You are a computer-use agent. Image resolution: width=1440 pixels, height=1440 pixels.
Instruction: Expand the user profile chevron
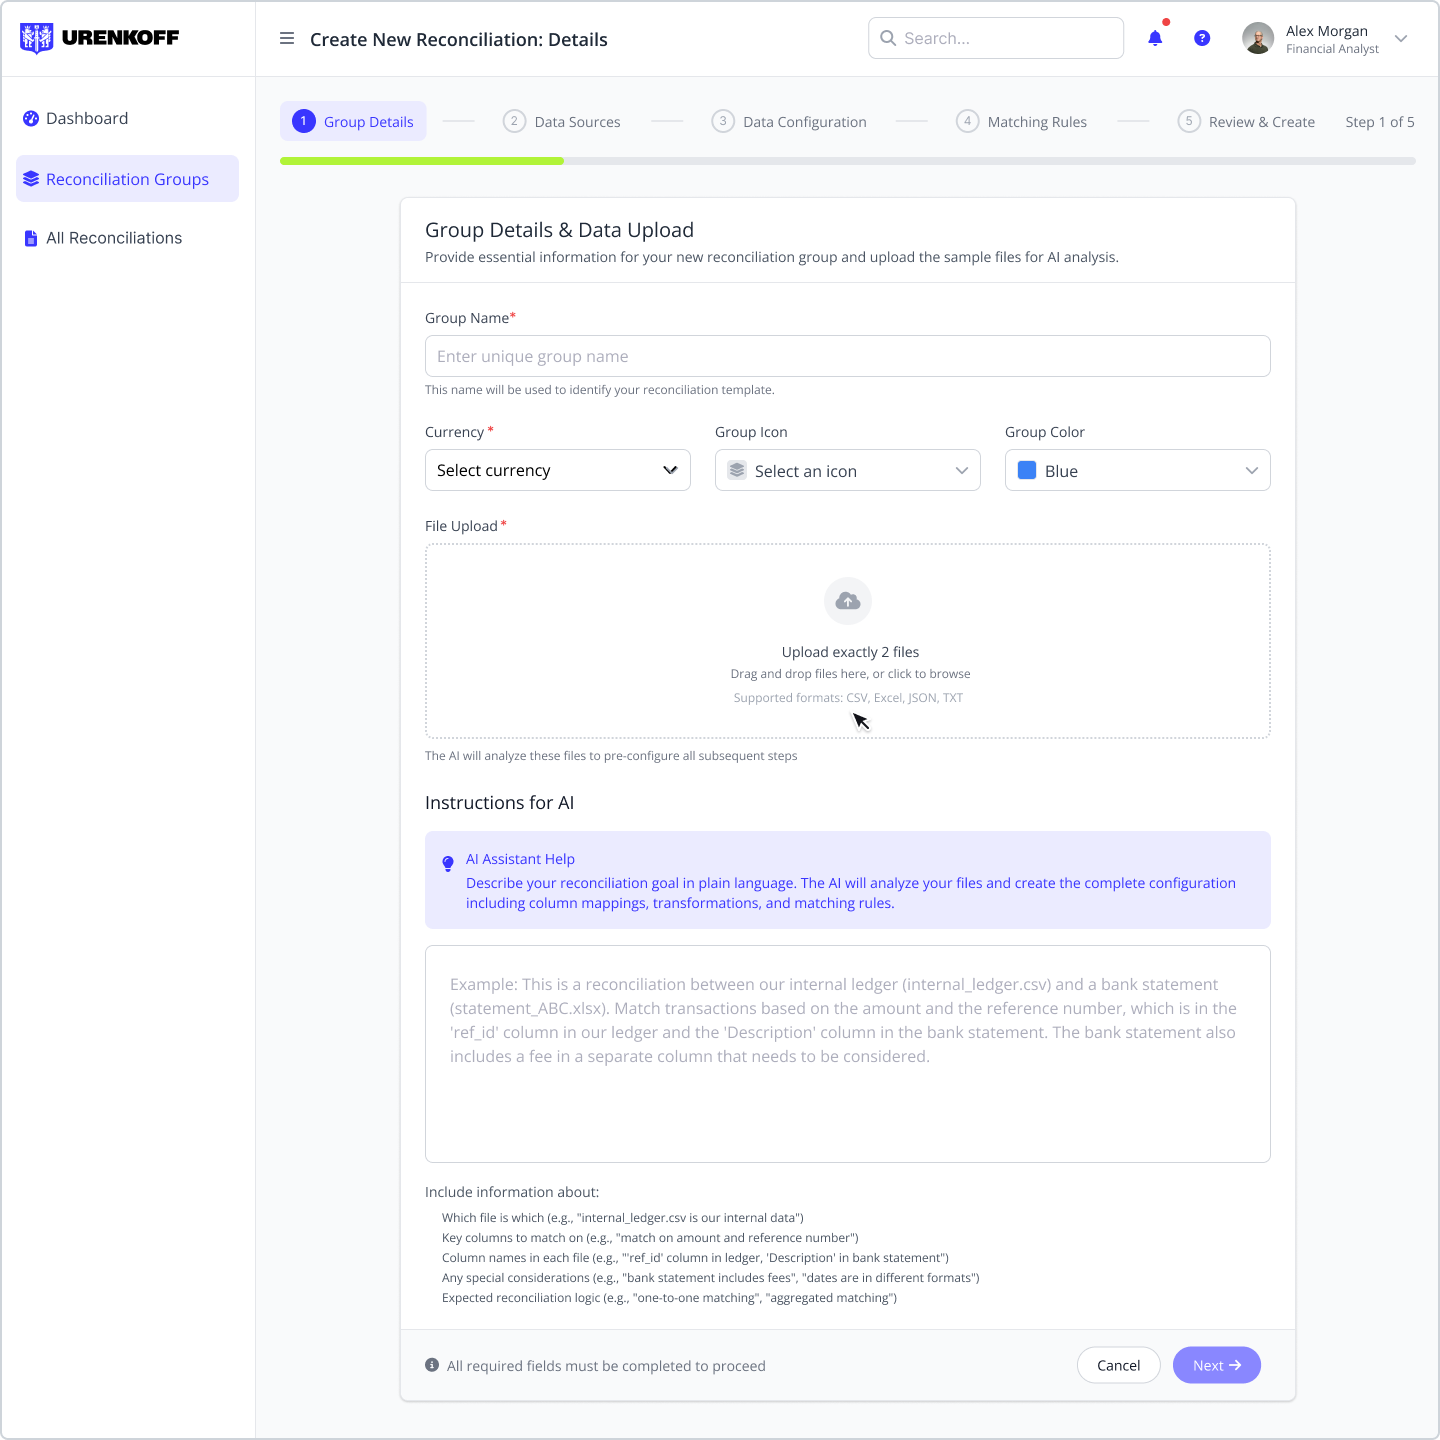[x=1401, y=39]
